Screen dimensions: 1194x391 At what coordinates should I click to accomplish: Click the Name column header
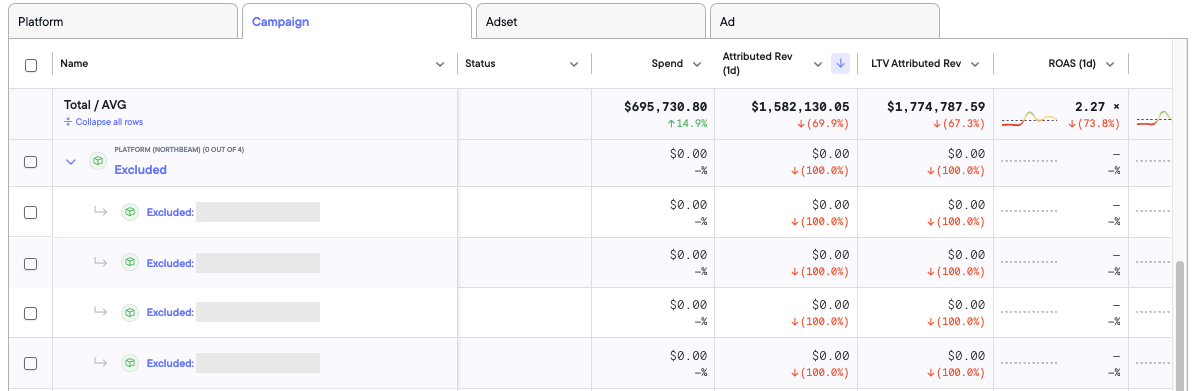[74, 64]
